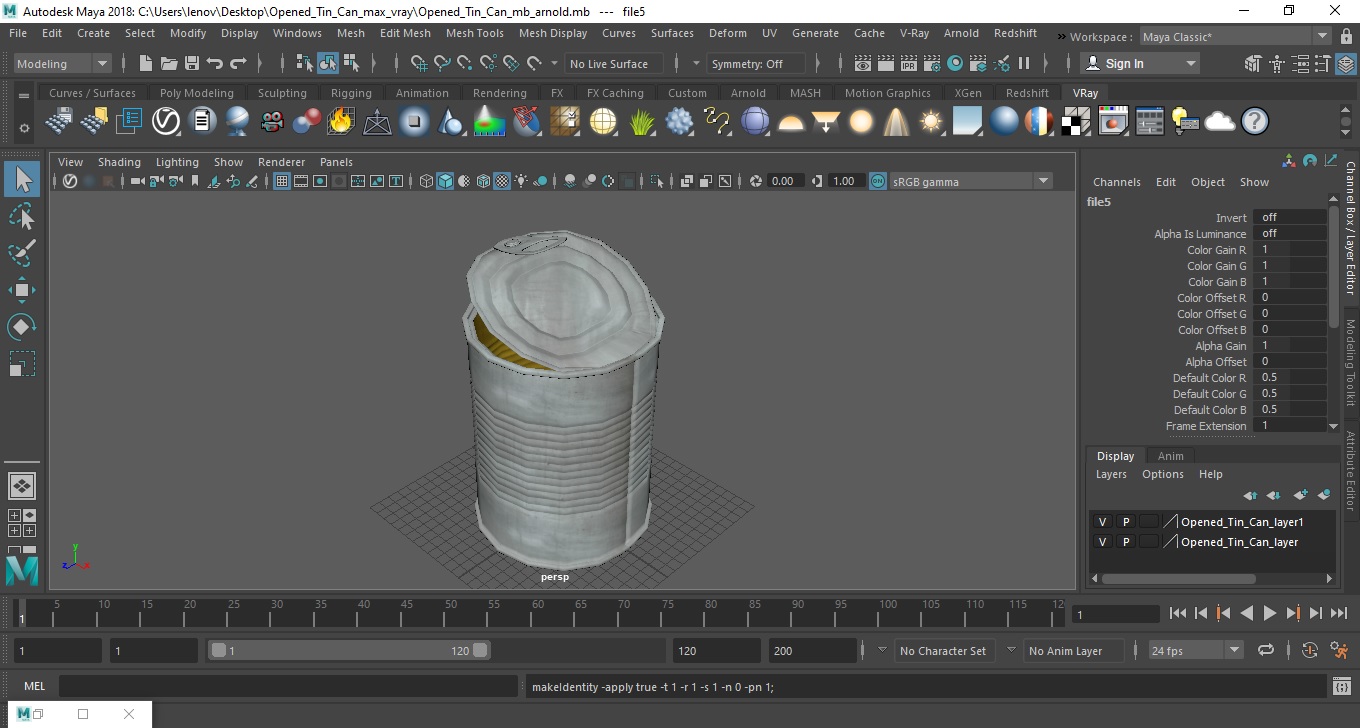Open the V-Ray Frame Buffer shelf icon

tap(1112, 122)
